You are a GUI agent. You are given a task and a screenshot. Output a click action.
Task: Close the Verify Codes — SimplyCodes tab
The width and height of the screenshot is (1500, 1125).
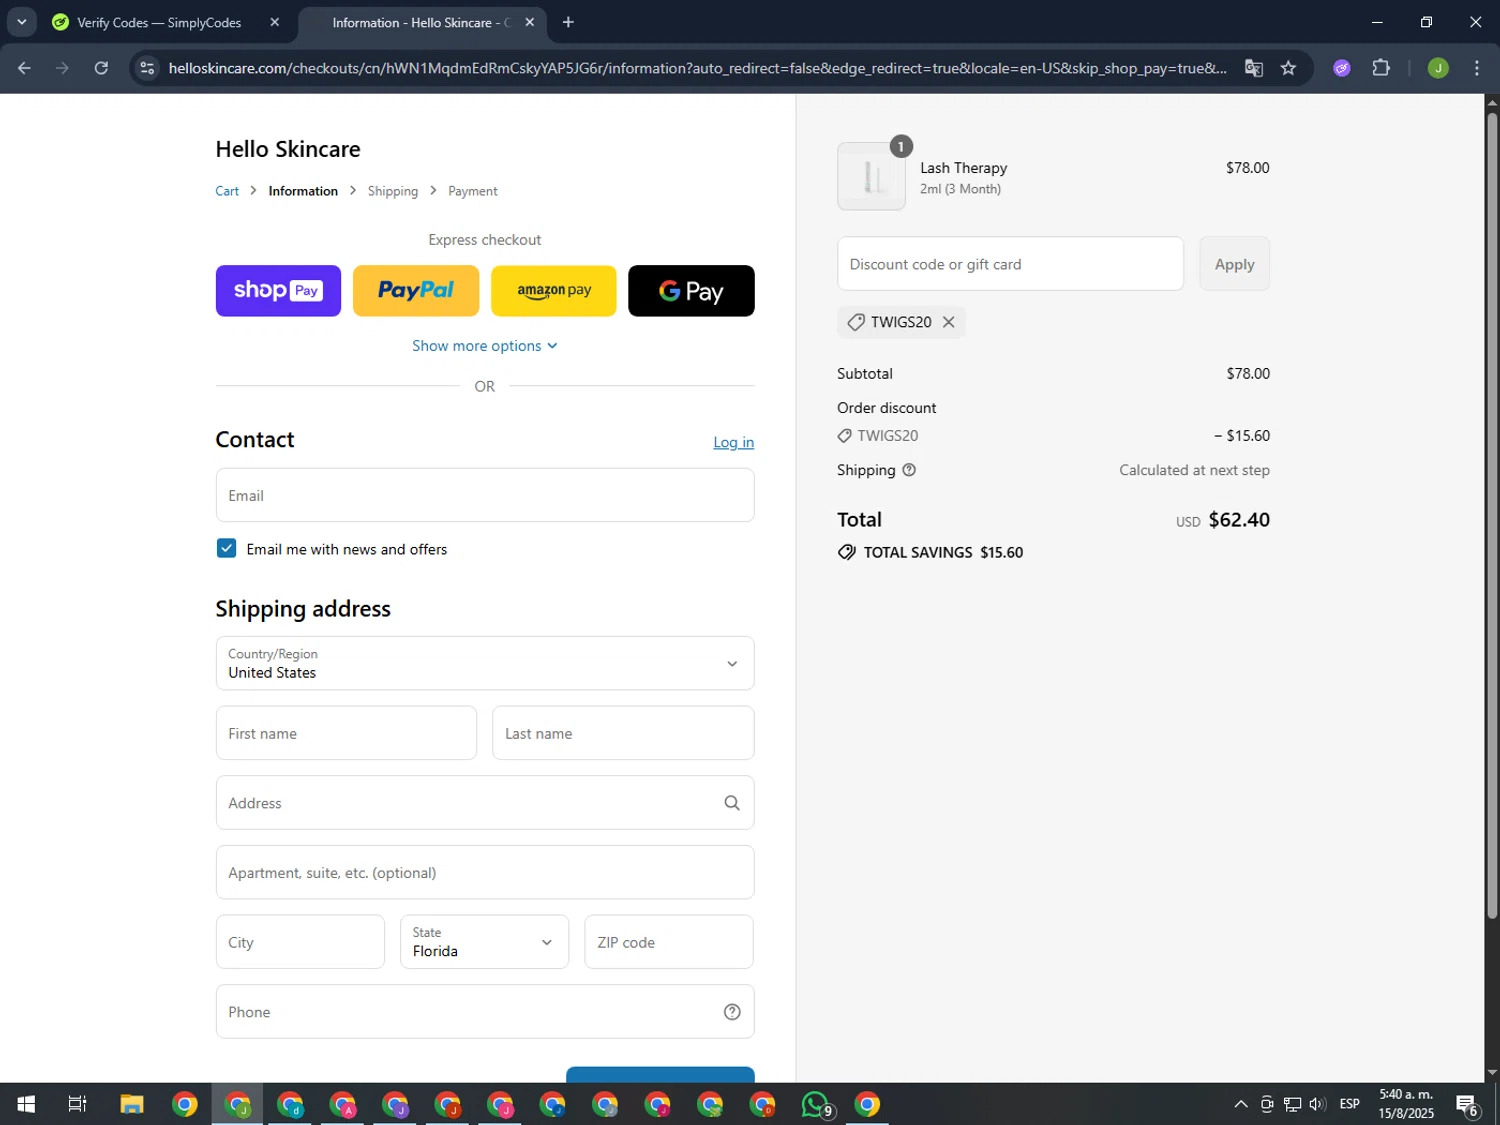point(275,22)
